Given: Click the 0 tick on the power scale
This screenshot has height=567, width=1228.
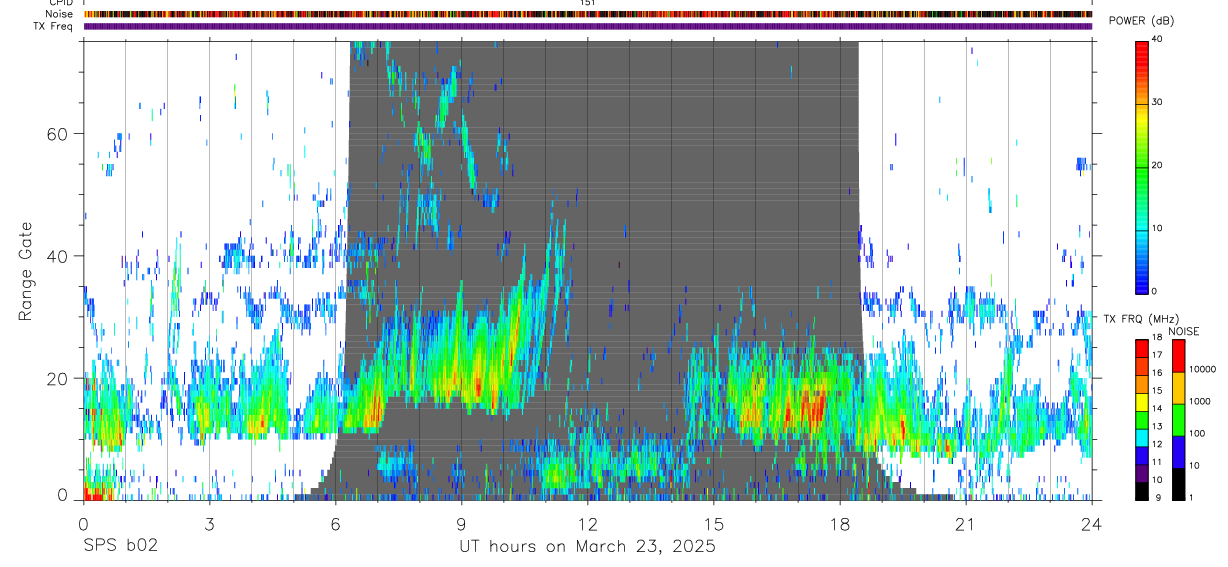Looking at the screenshot, I should (x=1155, y=291).
